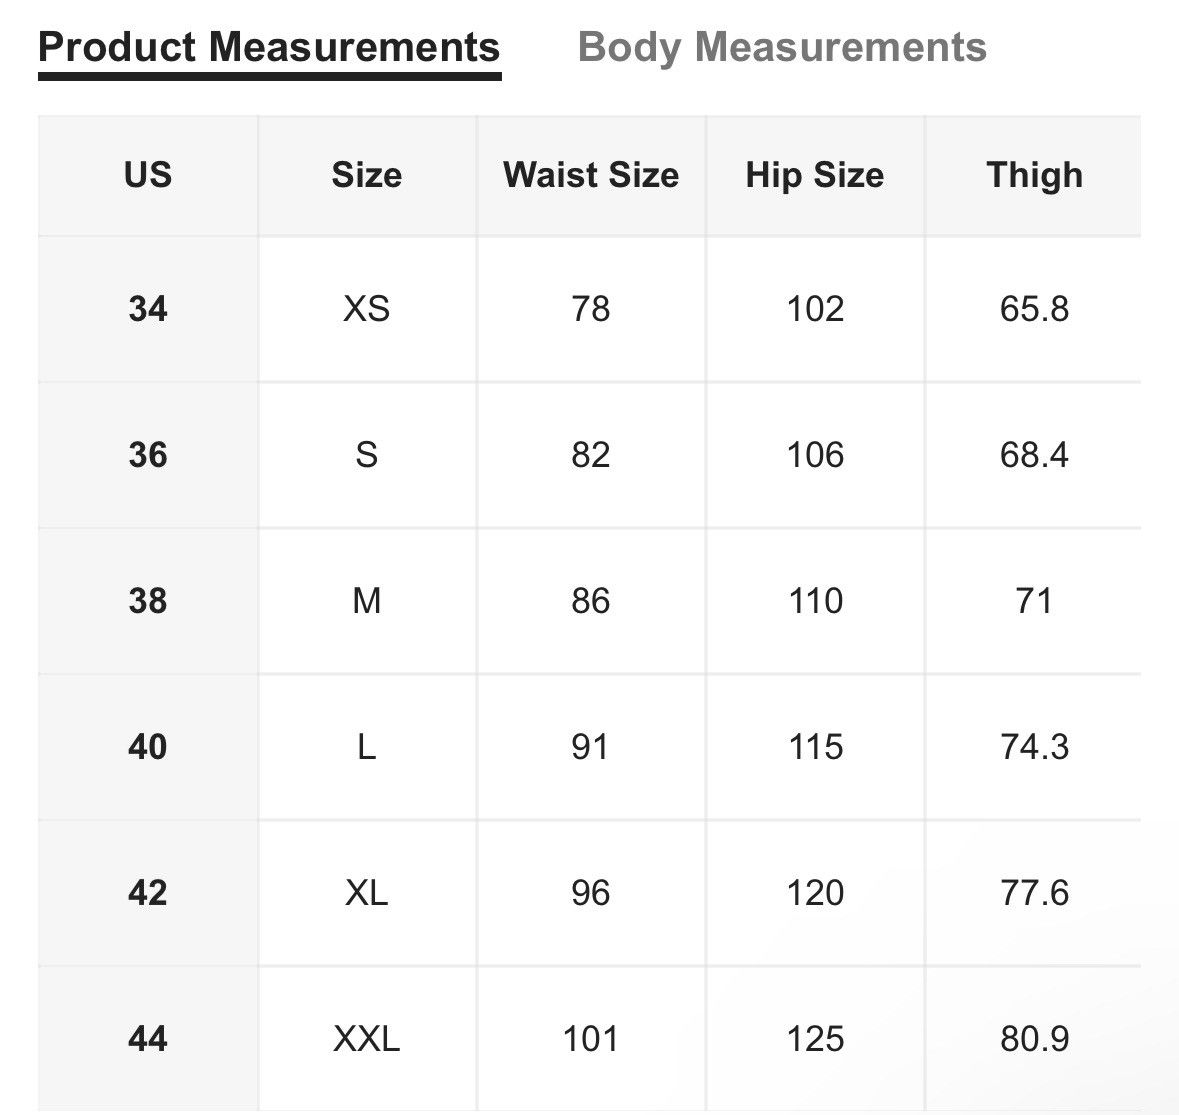Image resolution: width=1179 pixels, height=1115 pixels.
Task: Select the US size 34 row label
Action: 148,309
